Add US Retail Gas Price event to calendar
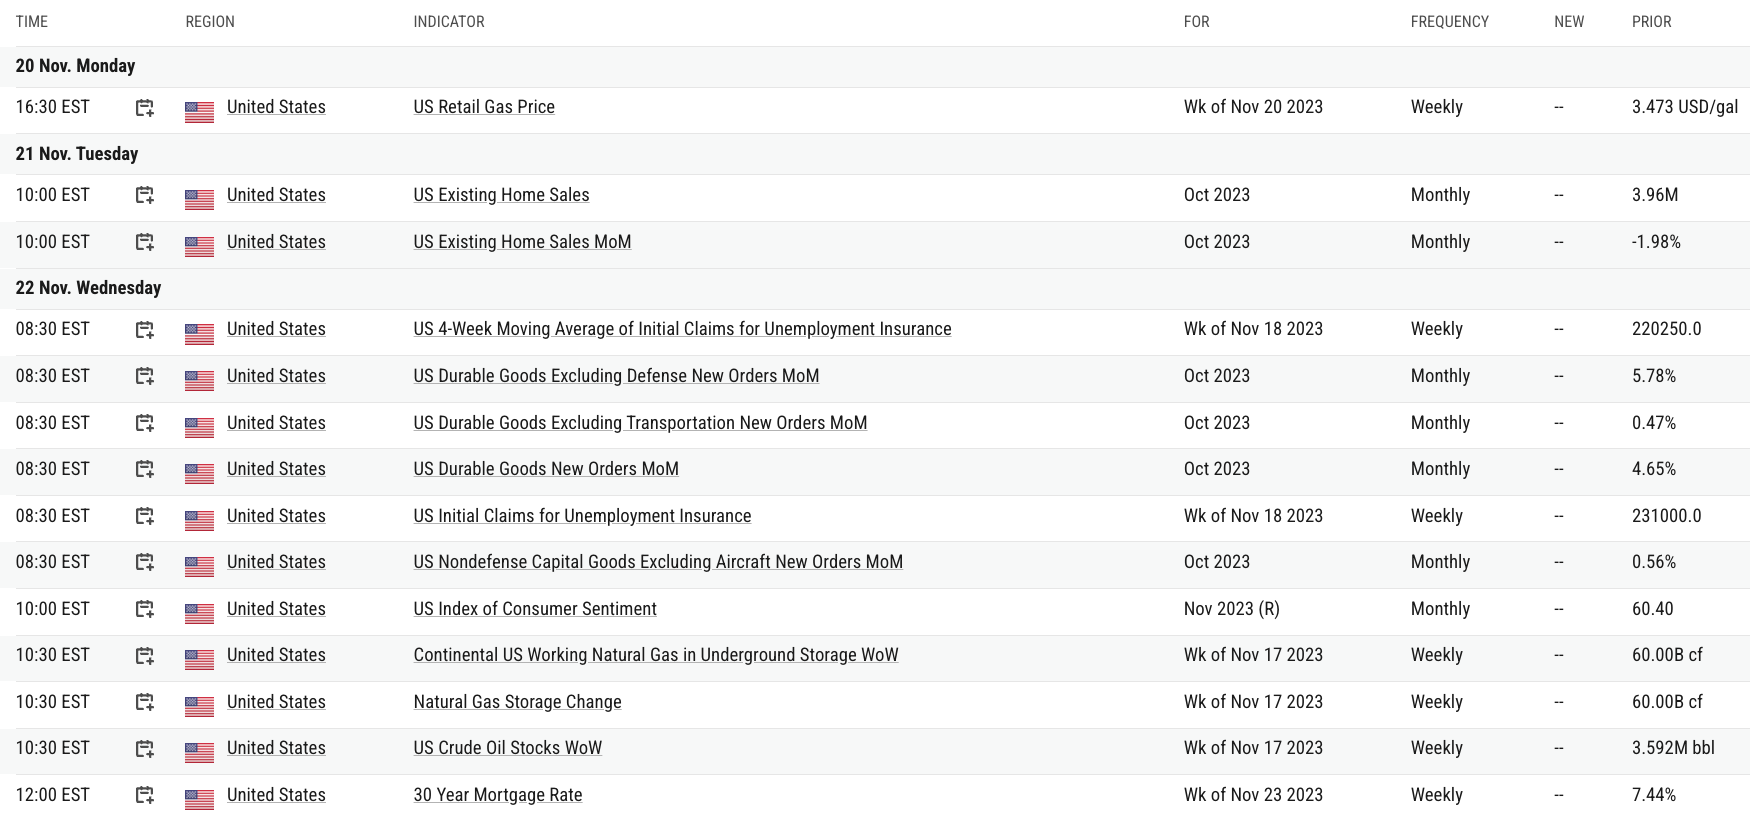Image resolution: width=1750 pixels, height=818 pixels. pos(145,108)
